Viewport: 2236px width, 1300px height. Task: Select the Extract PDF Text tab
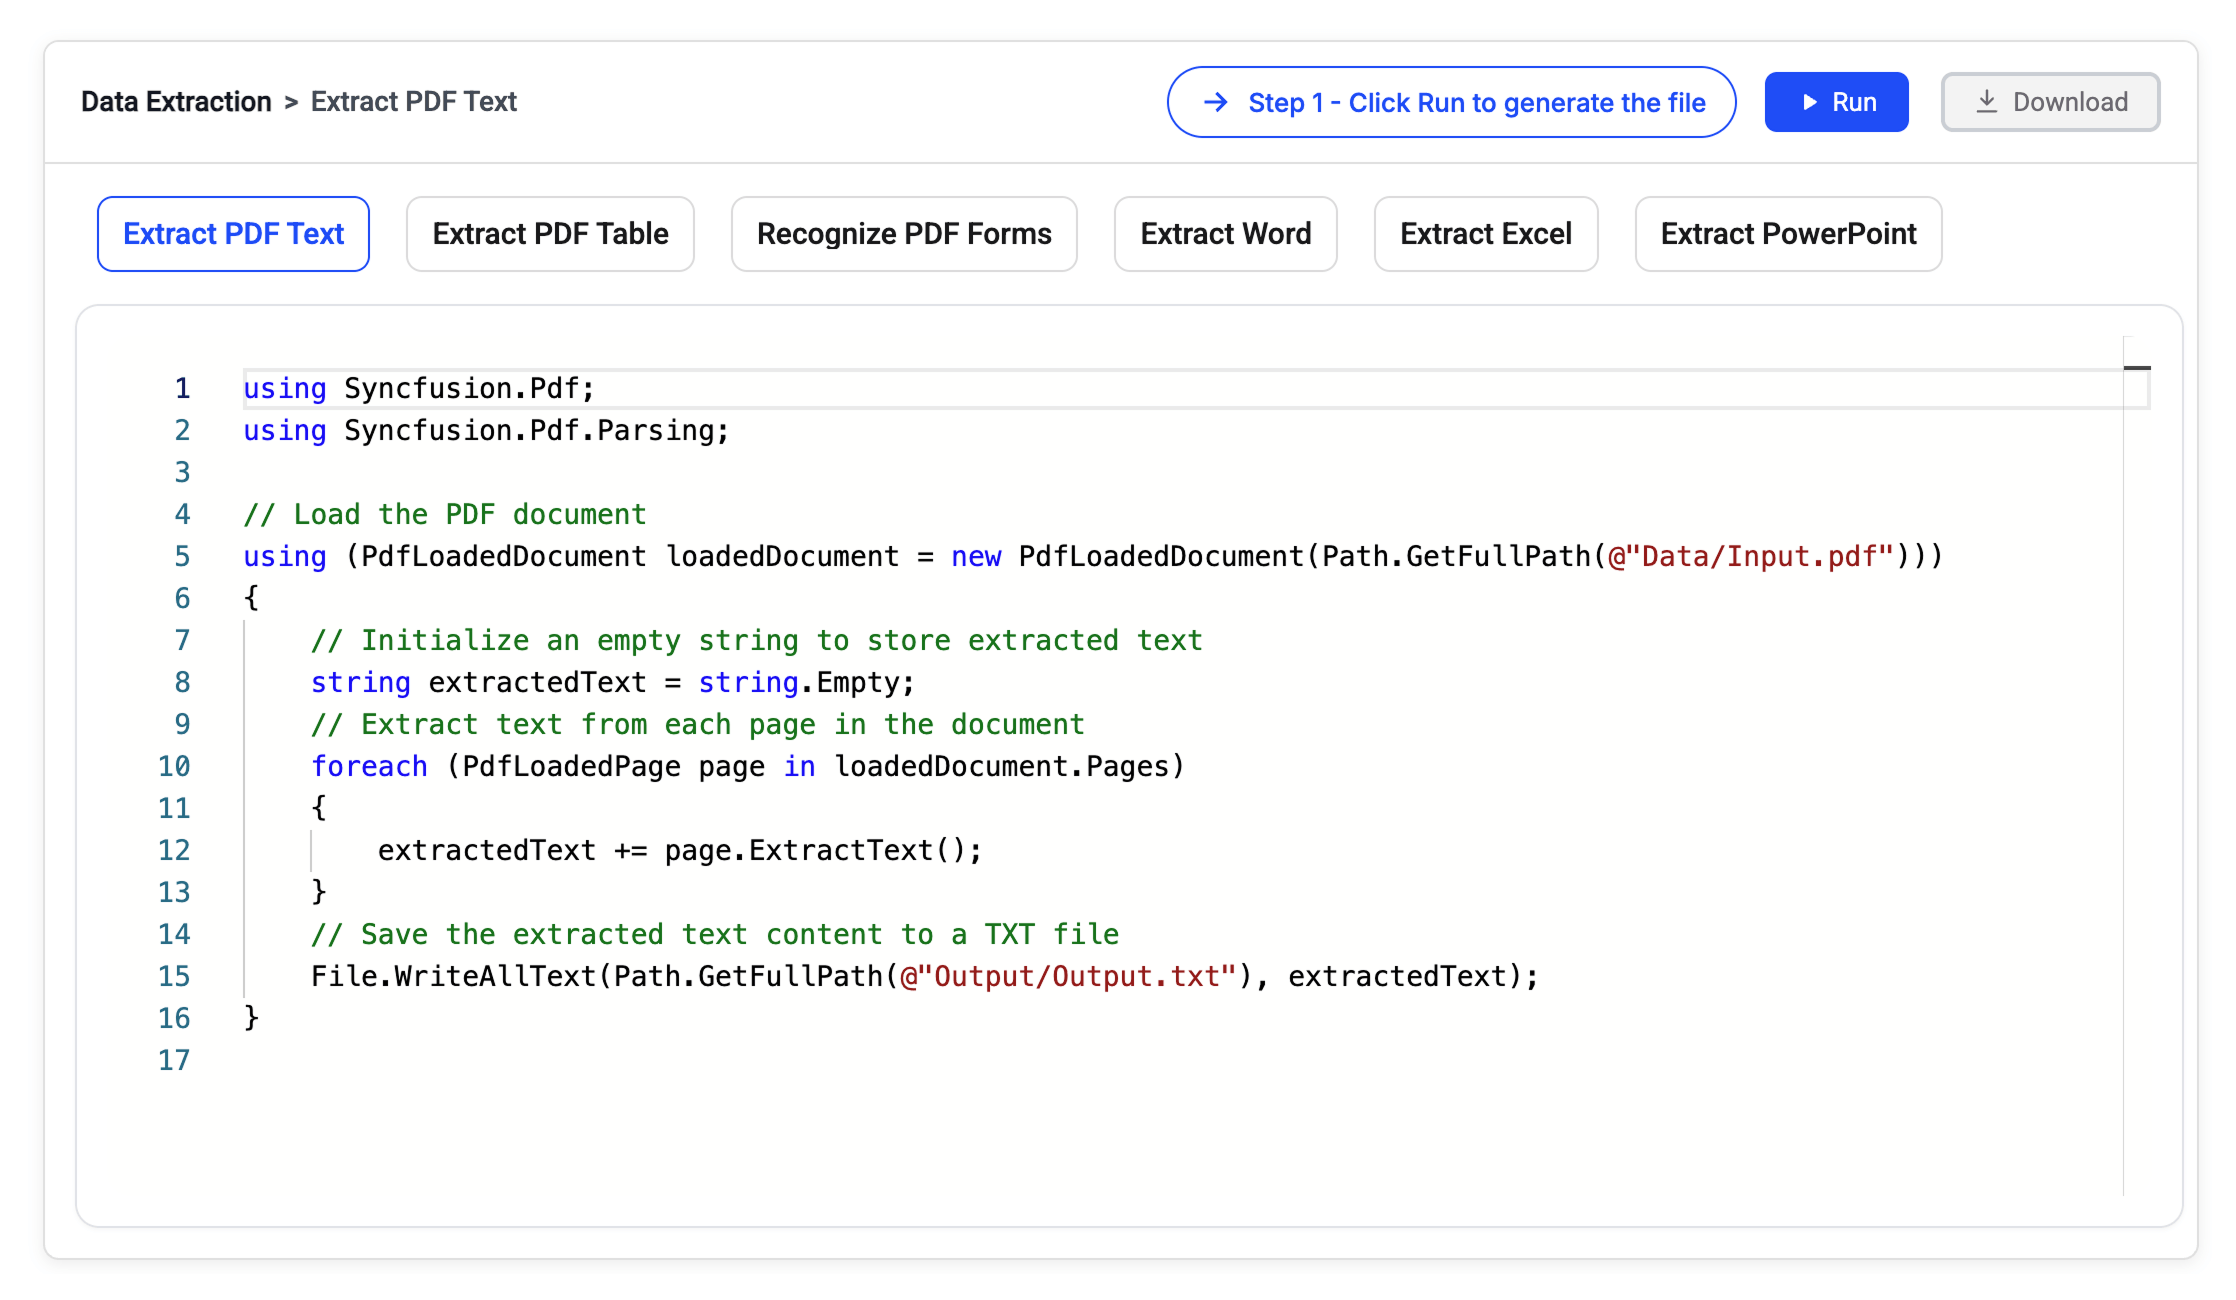coord(233,234)
